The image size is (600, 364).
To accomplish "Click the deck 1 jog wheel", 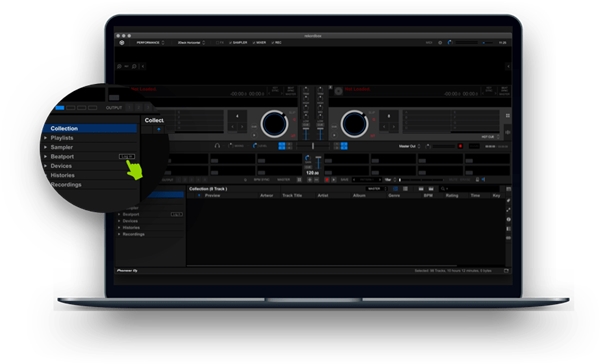I will 274,124.
